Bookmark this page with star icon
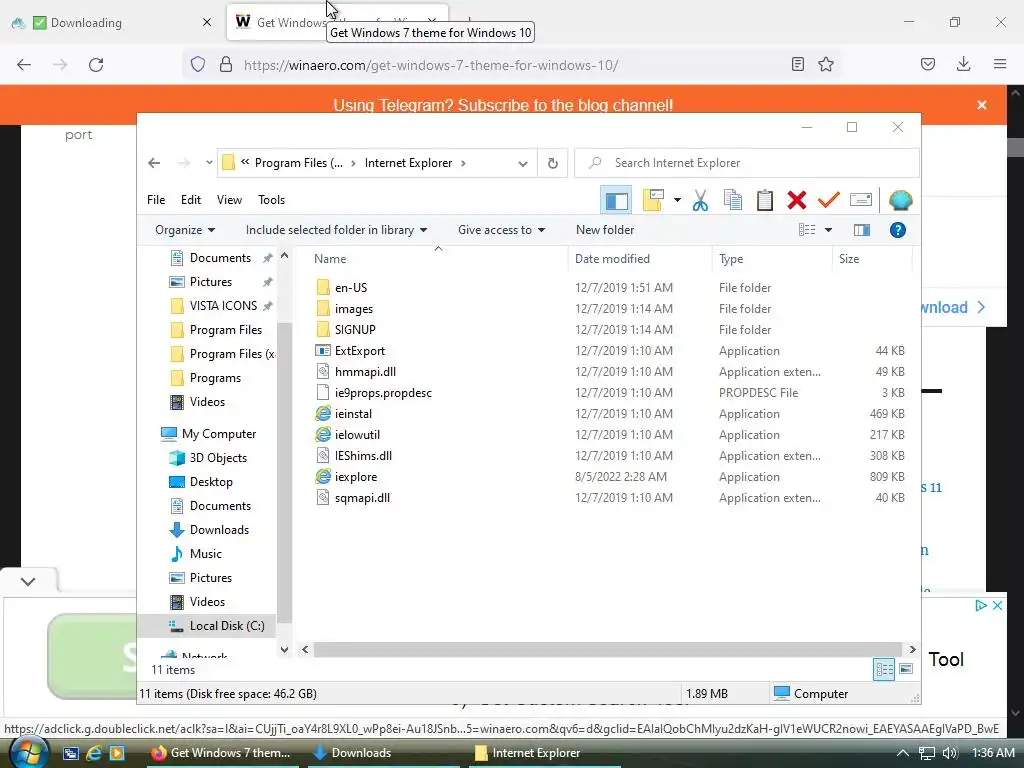This screenshot has height=768, width=1024. pos(825,65)
